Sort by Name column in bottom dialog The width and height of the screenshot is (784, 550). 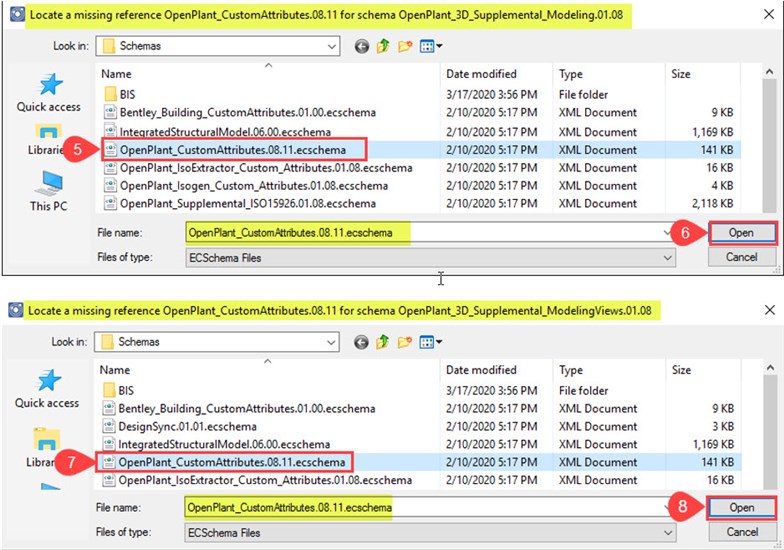[x=114, y=370]
